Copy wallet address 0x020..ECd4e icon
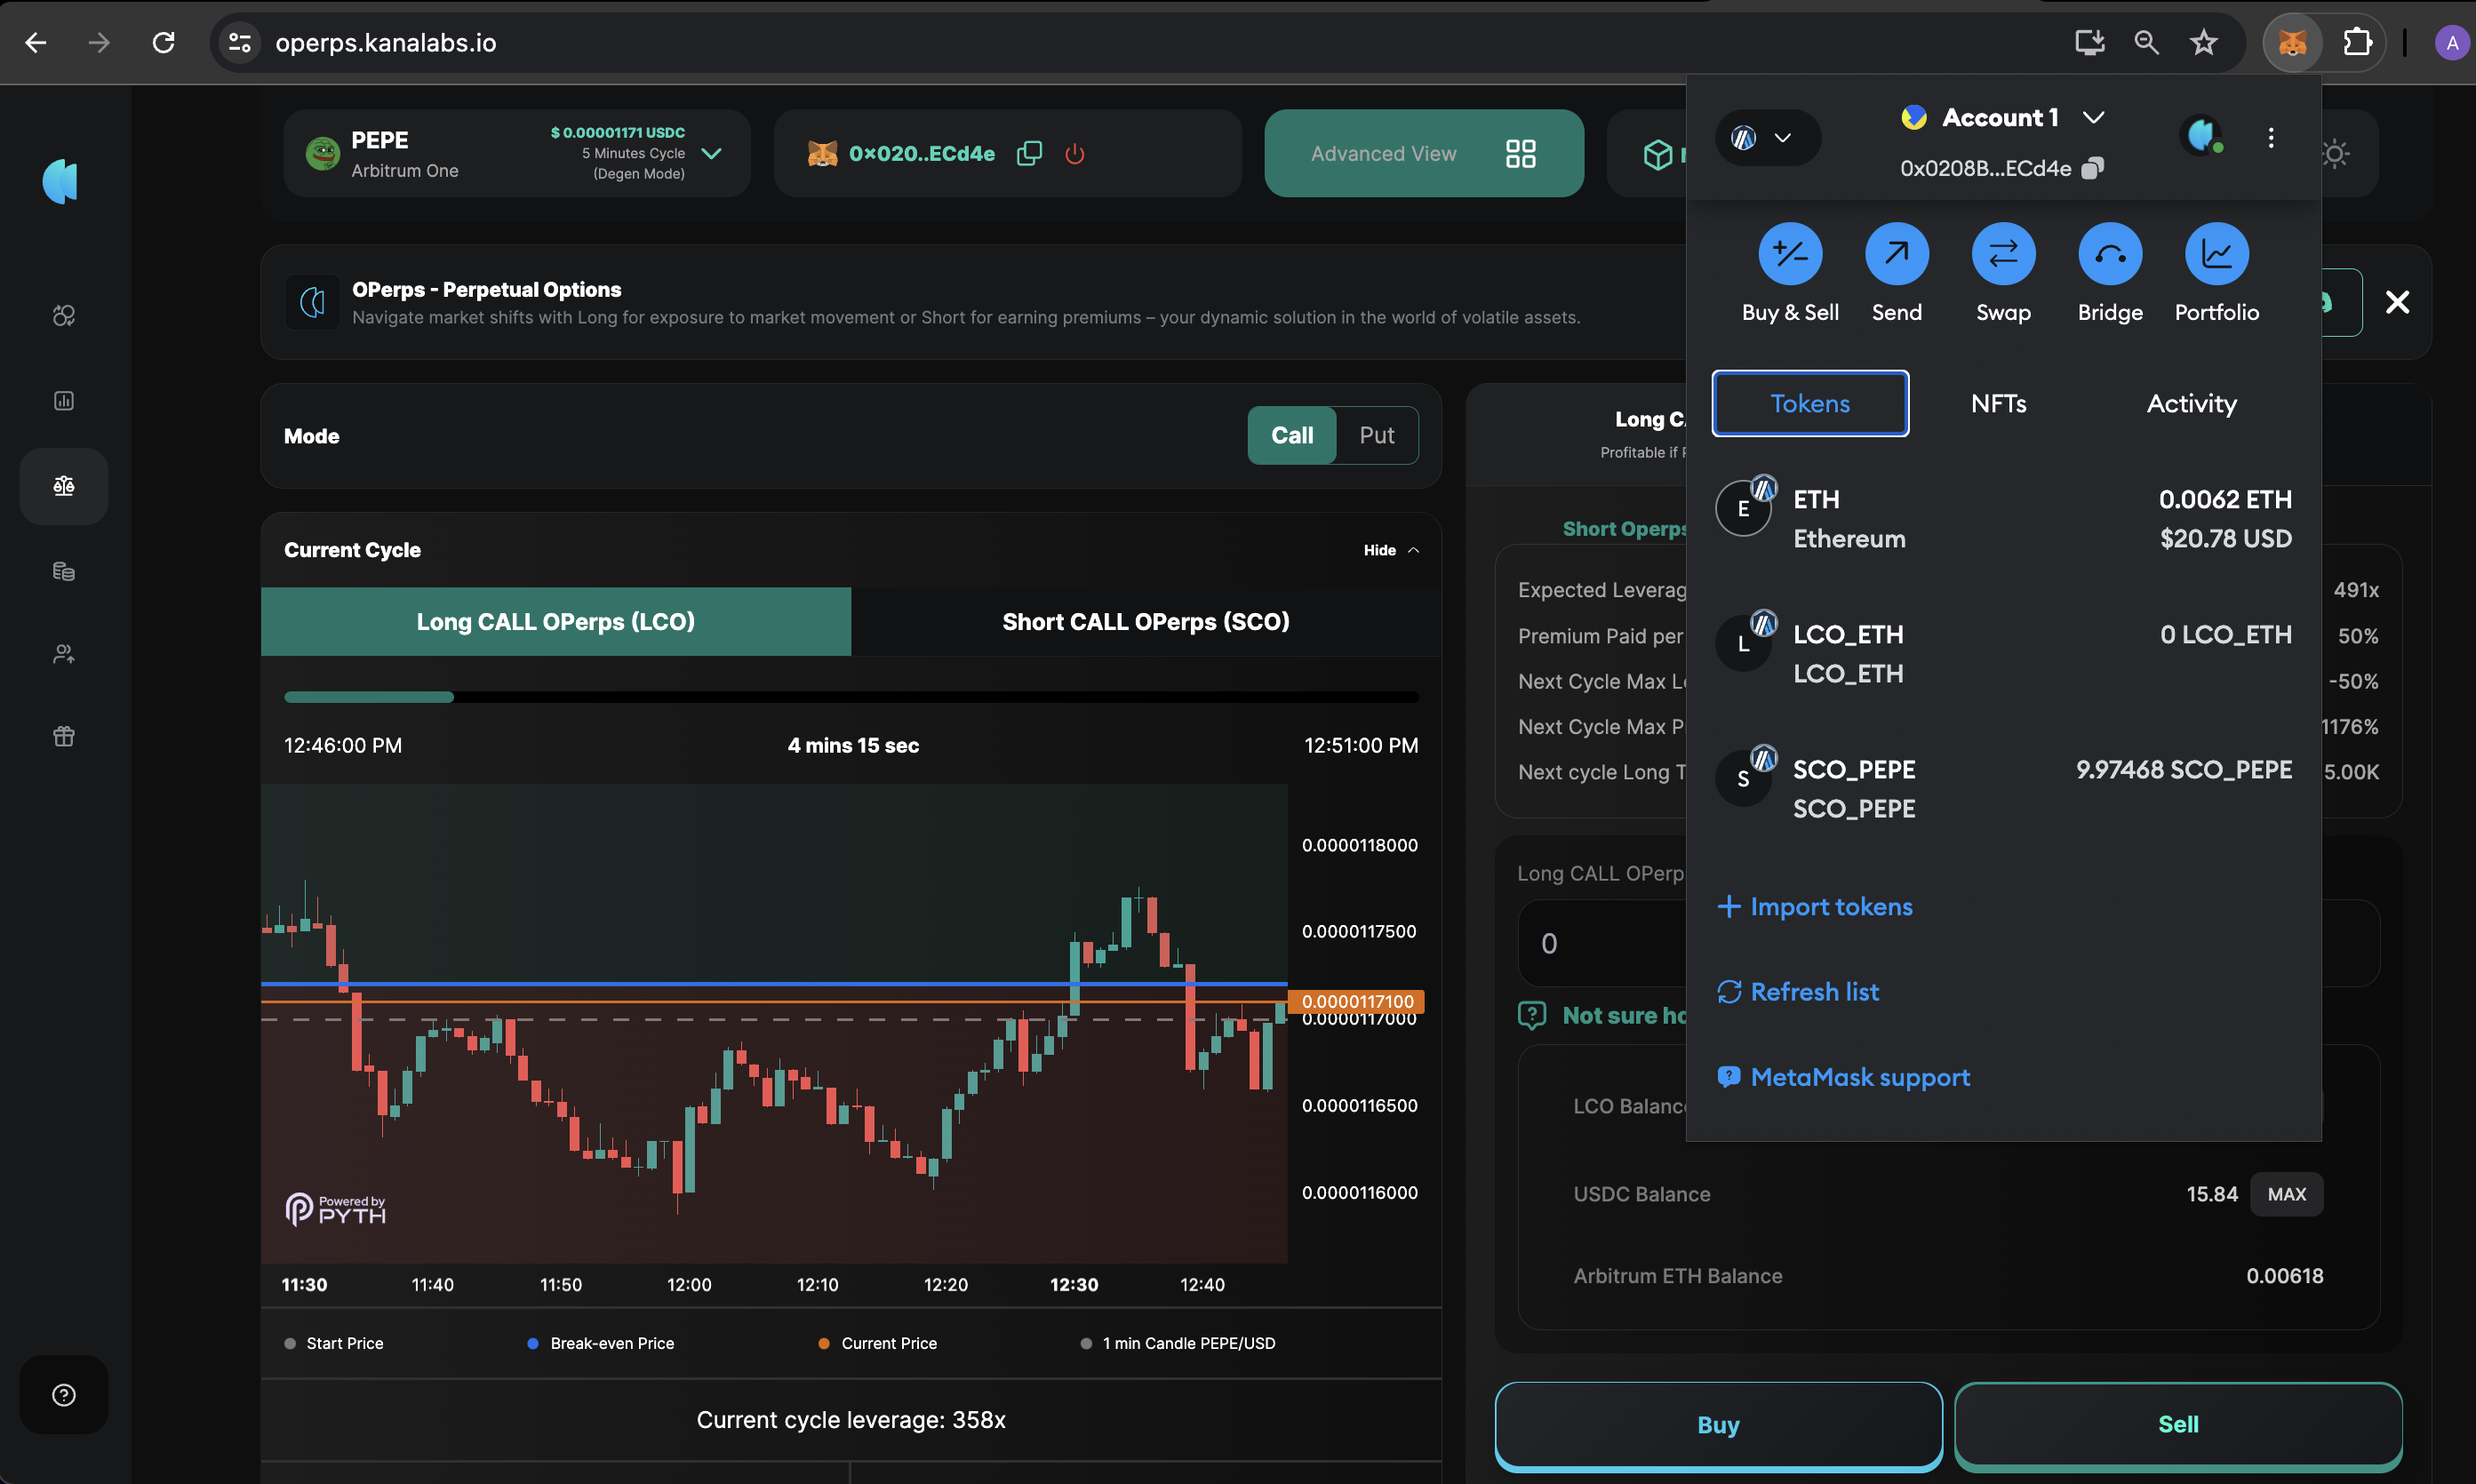2476x1484 pixels. [1029, 153]
